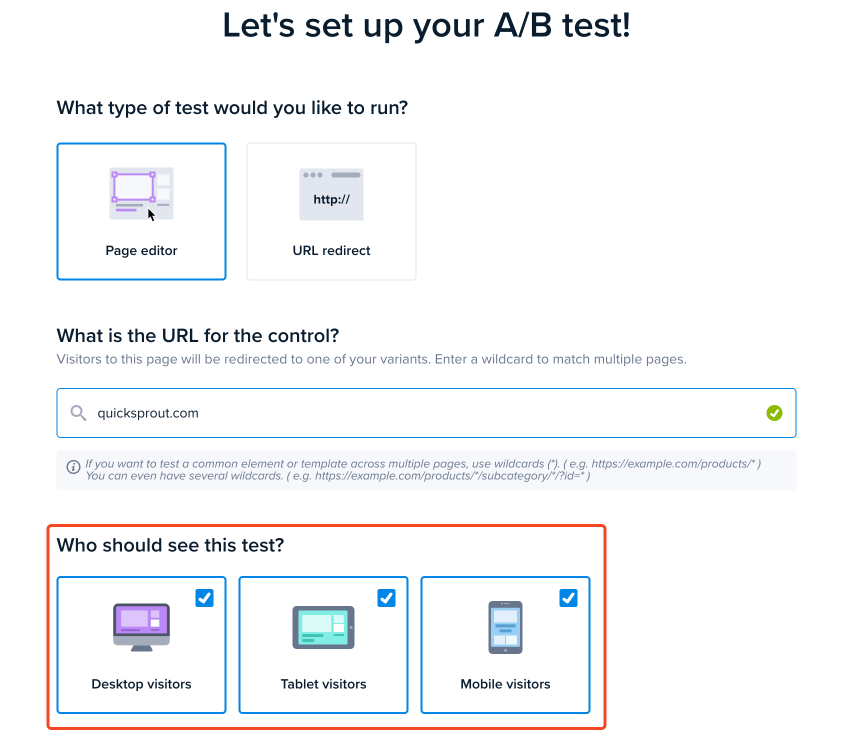Click the green validation checkmark icon

(774, 413)
